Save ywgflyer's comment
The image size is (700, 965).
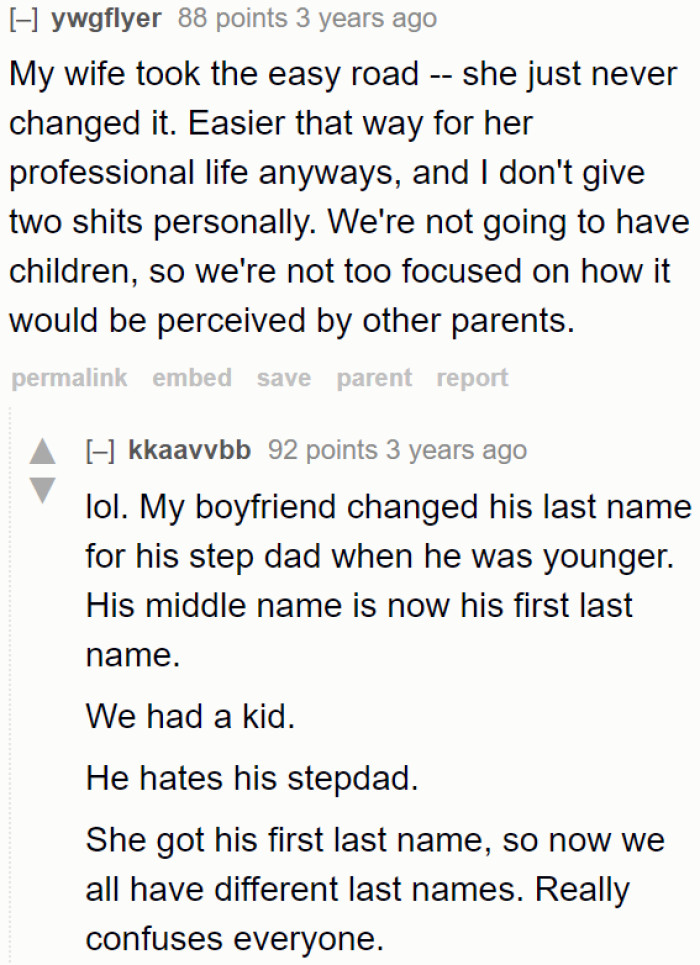[283, 378]
